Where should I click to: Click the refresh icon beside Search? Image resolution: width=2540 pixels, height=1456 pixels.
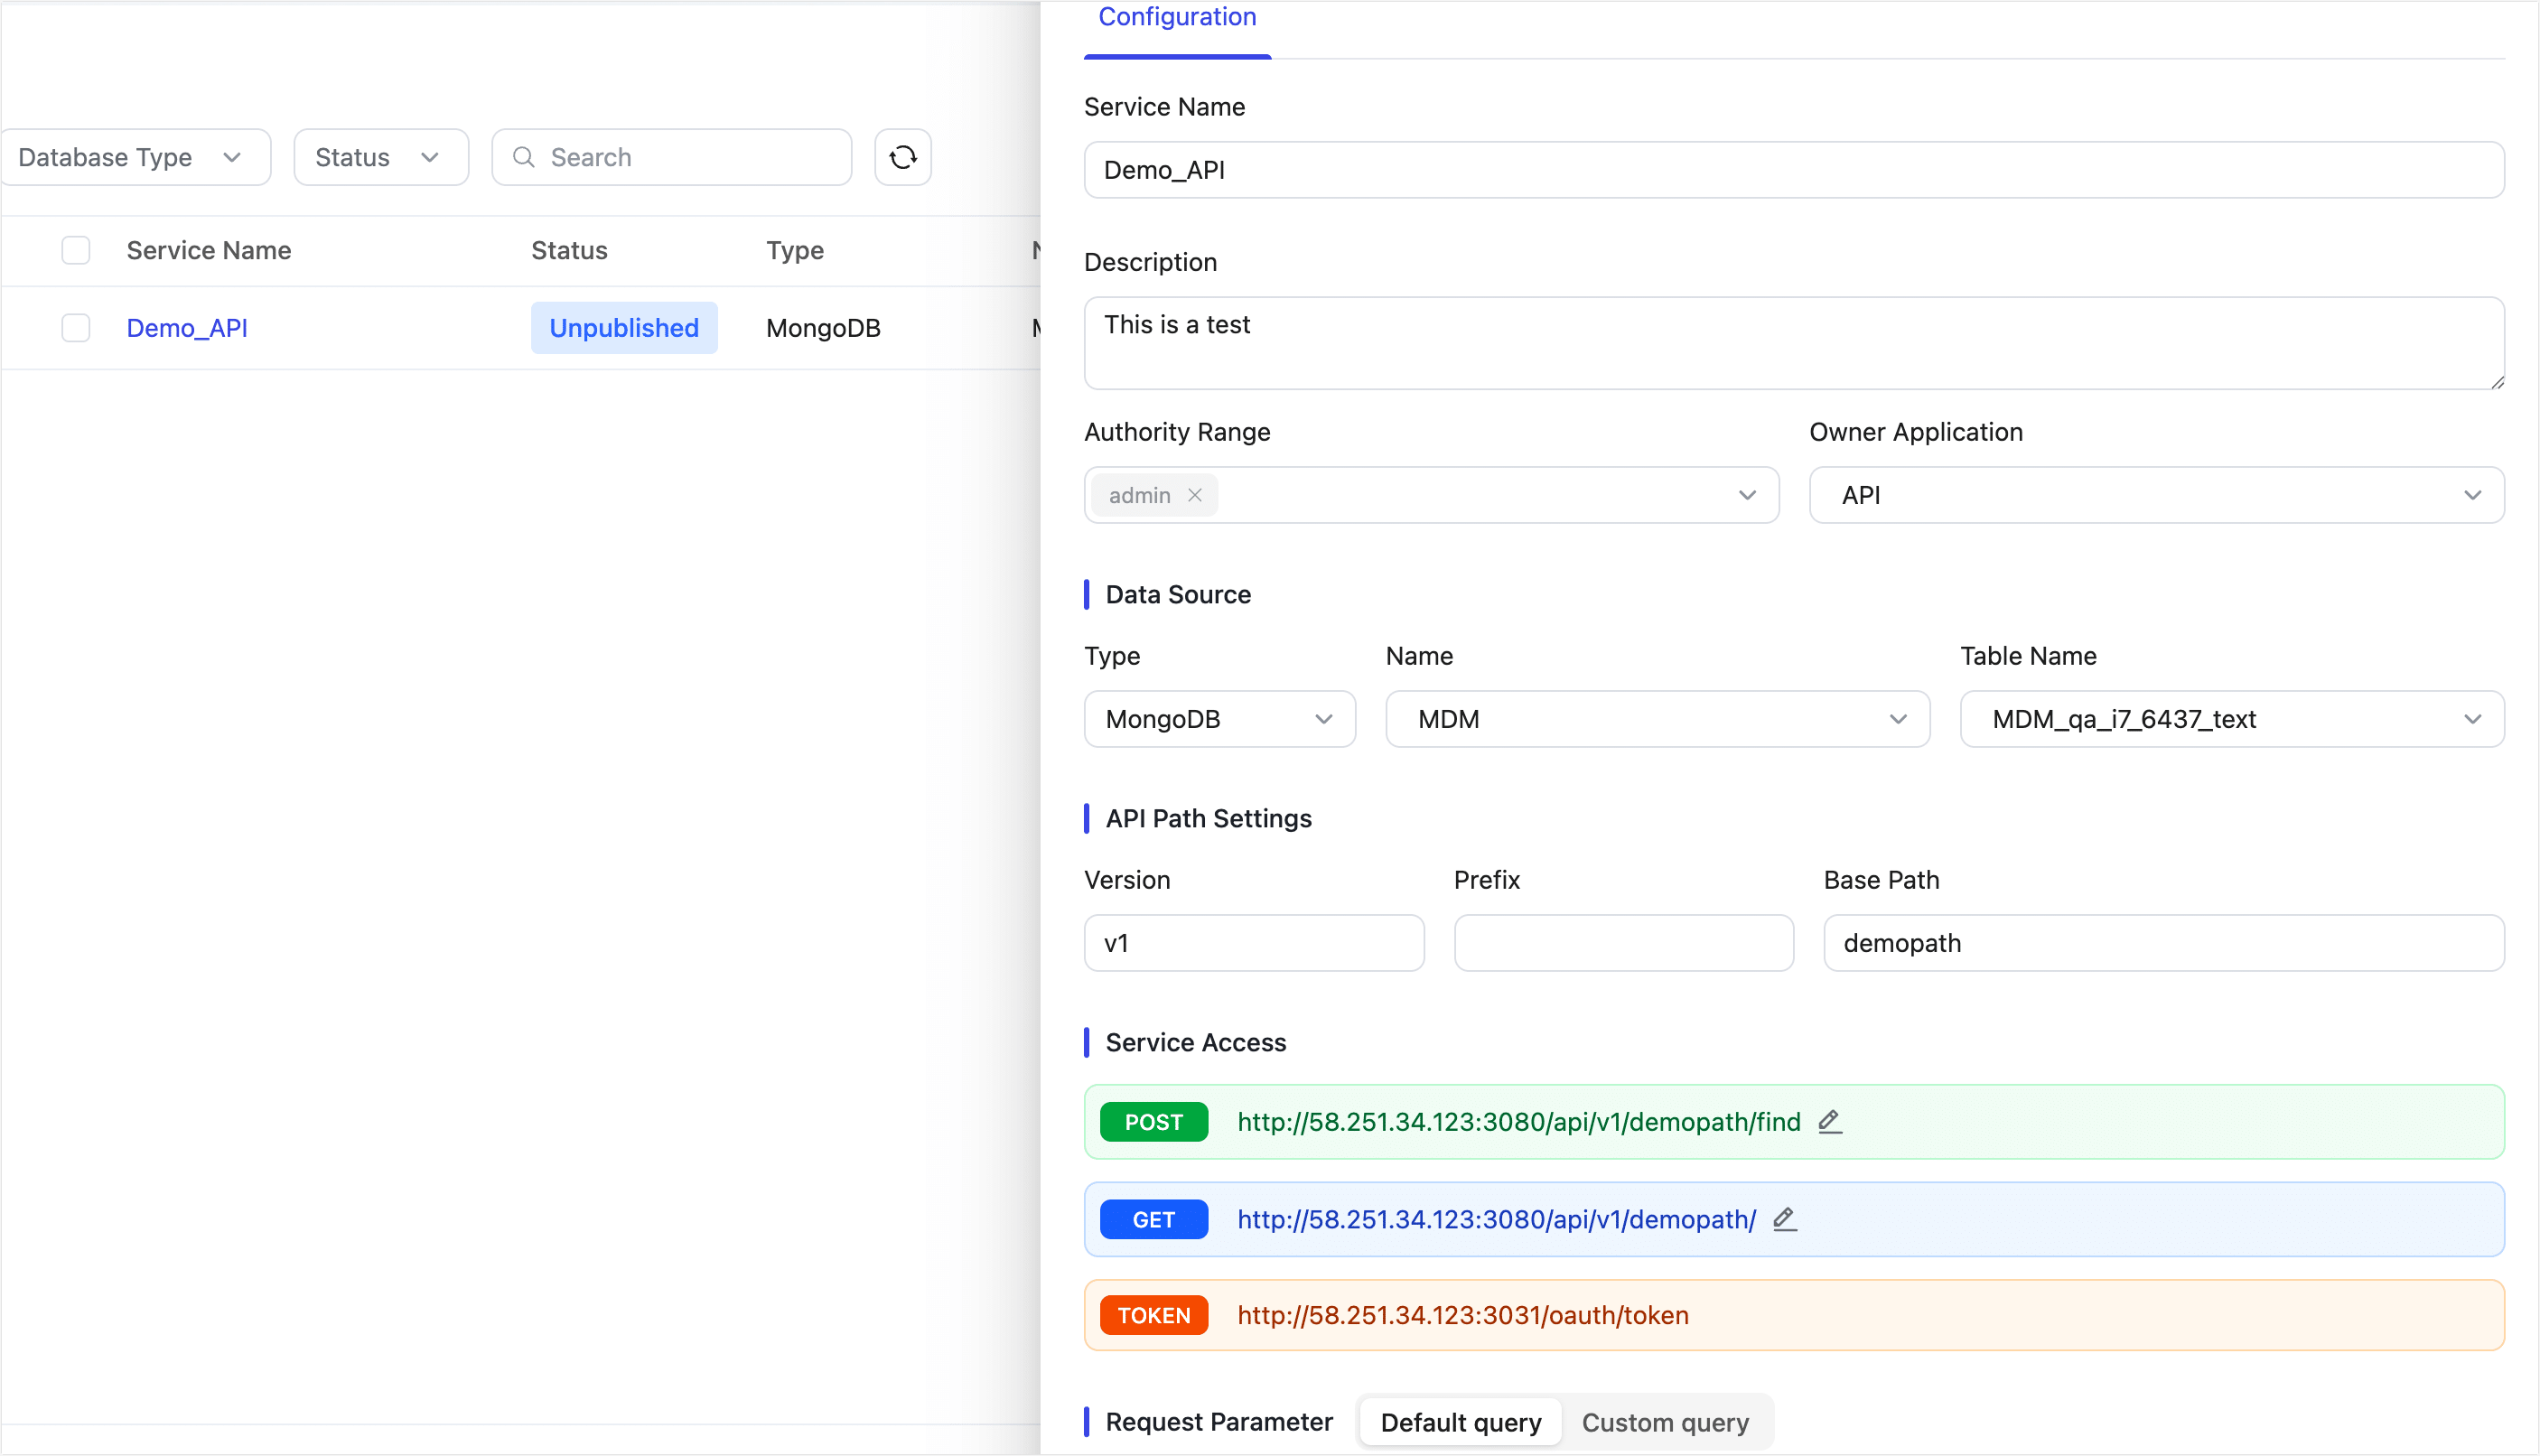[902, 157]
